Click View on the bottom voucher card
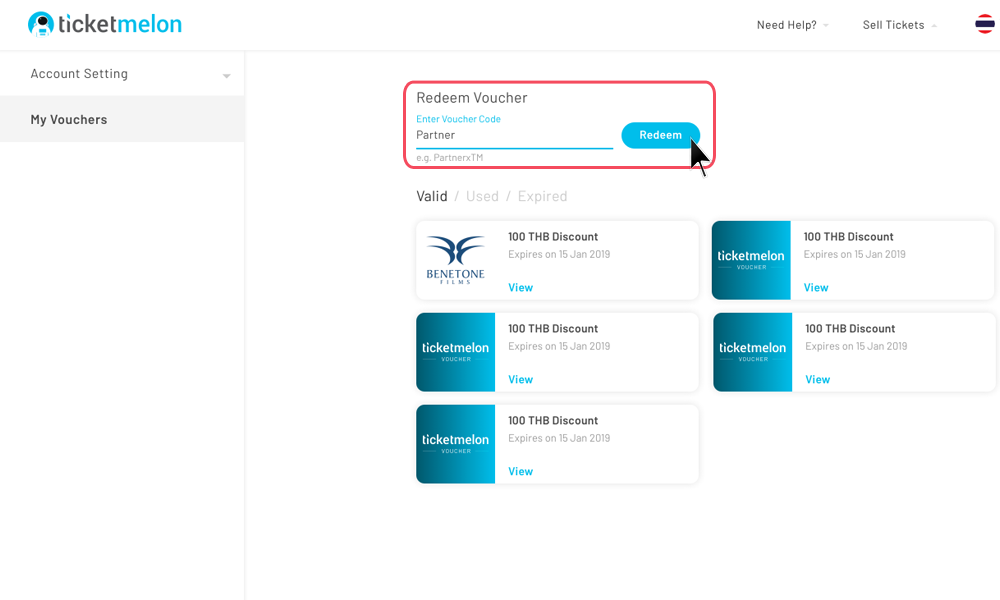This screenshot has width=1000, height=600. click(x=520, y=471)
